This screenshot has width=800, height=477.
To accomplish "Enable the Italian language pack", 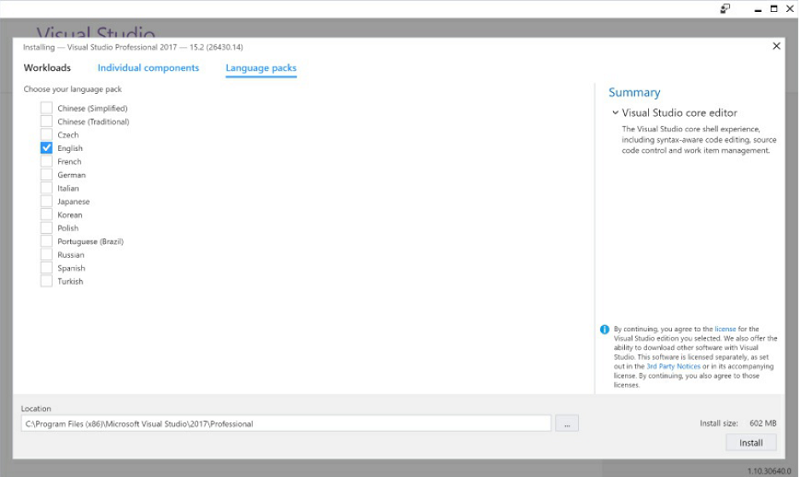I will (46, 188).
